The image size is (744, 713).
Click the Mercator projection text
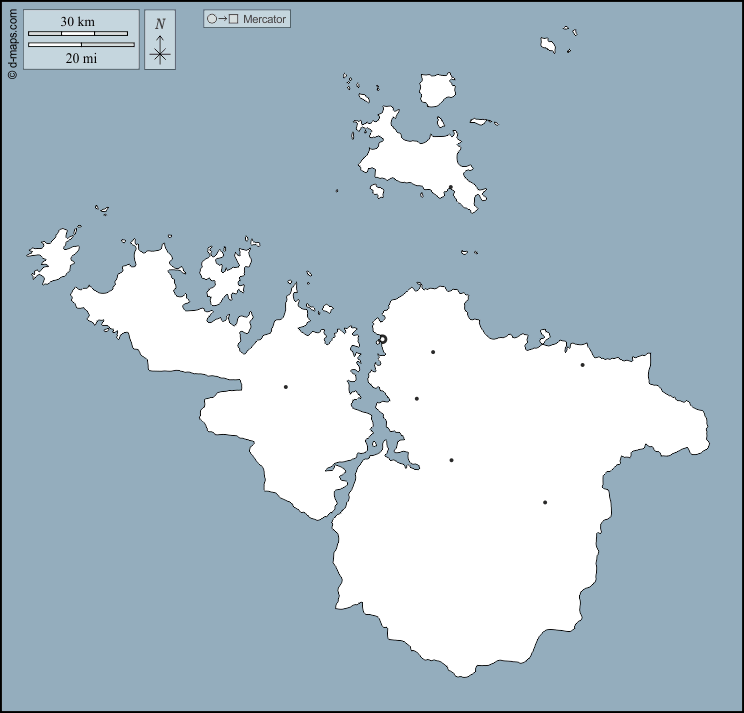(265, 19)
